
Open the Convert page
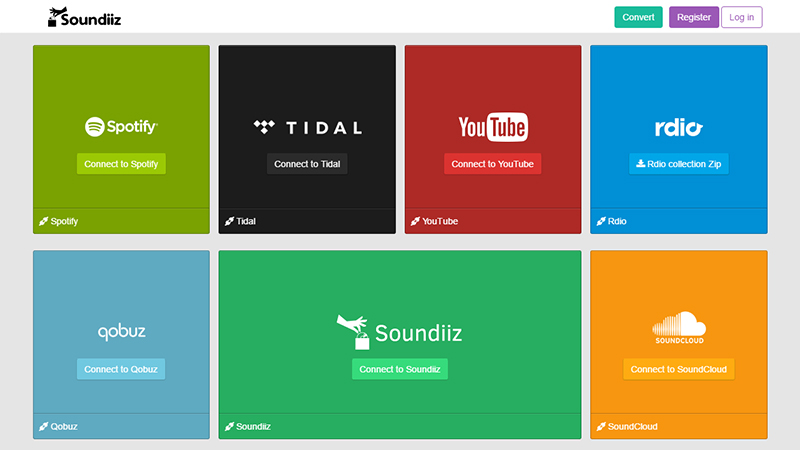pyautogui.click(x=638, y=17)
